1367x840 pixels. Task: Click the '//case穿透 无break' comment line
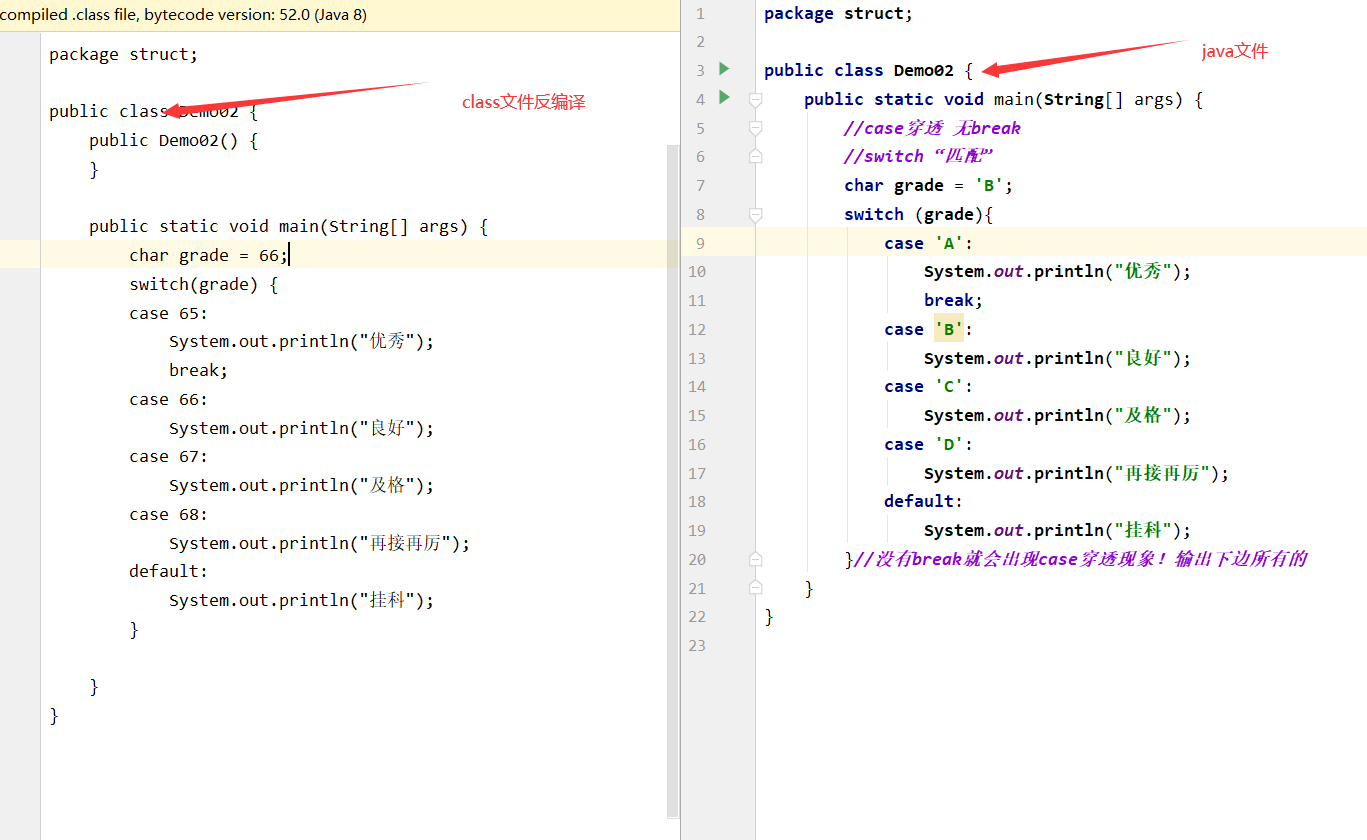[x=932, y=128]
